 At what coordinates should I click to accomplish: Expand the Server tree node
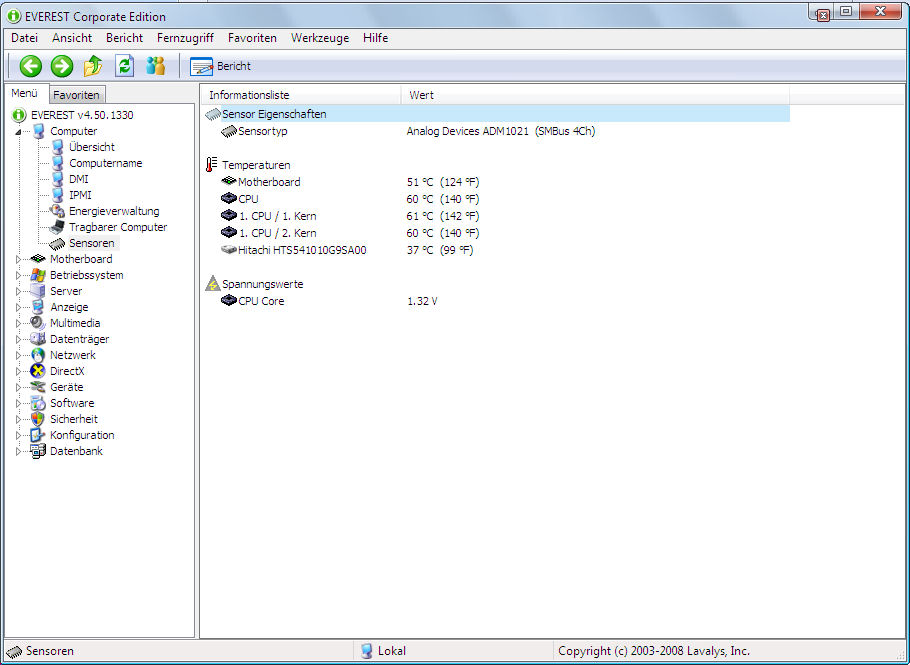18,291
